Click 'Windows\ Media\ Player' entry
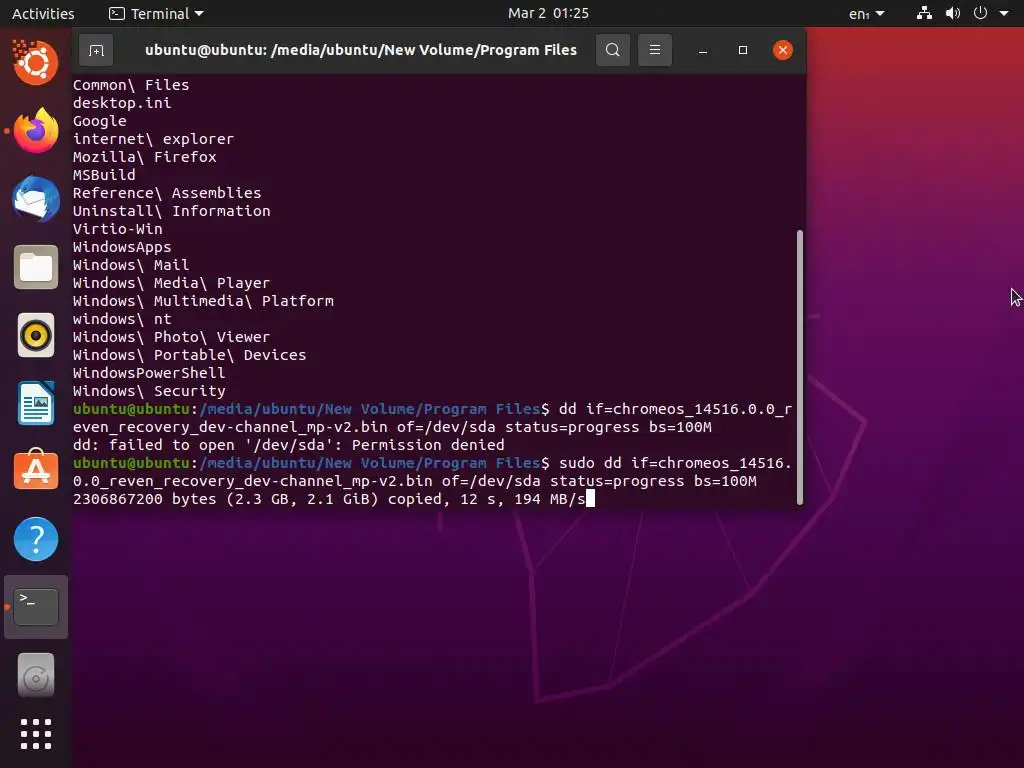 (171, 283)
